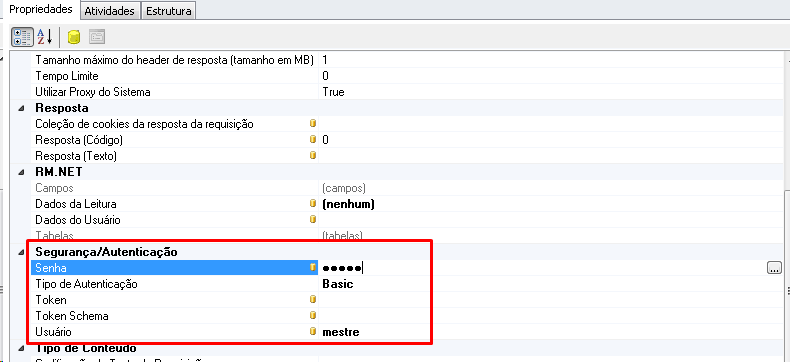The width and height of the screenshot is (790, 362).
Task: Click the vertical scrollbar of the property grid
Action: coord(786,206)
